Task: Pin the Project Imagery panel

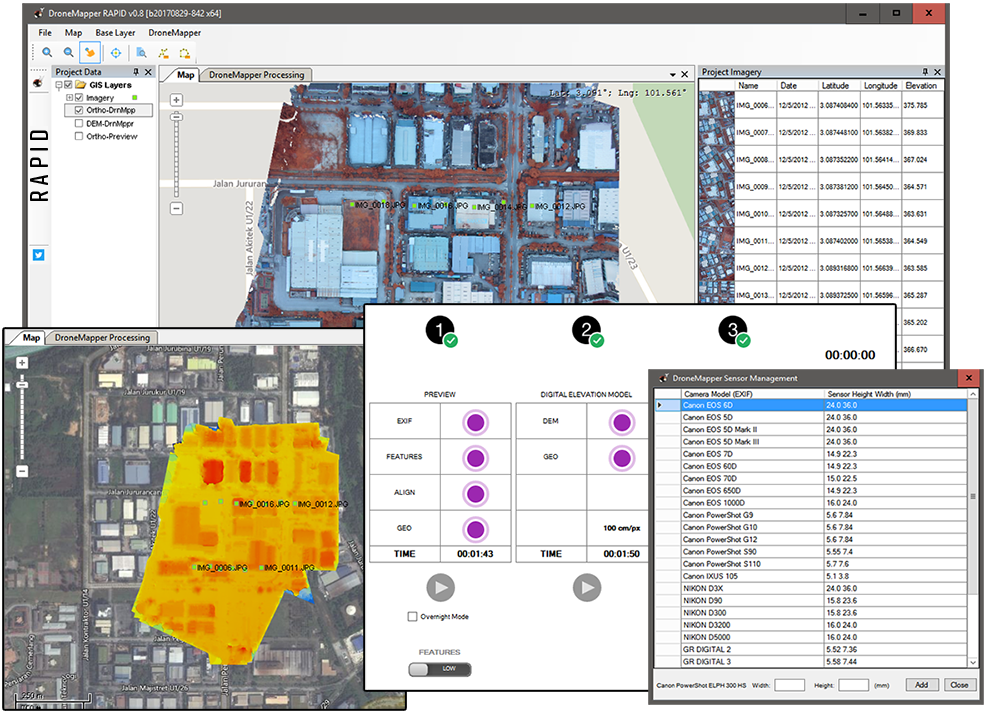Action: pyautogui.click(x=925, y=71)
